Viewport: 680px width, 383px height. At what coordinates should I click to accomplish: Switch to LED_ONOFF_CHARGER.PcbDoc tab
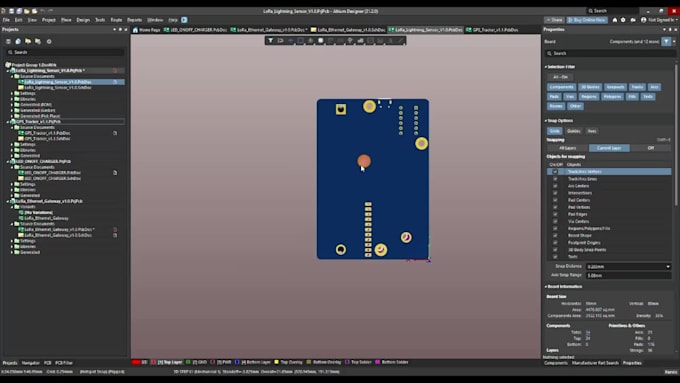coord(195,30)
